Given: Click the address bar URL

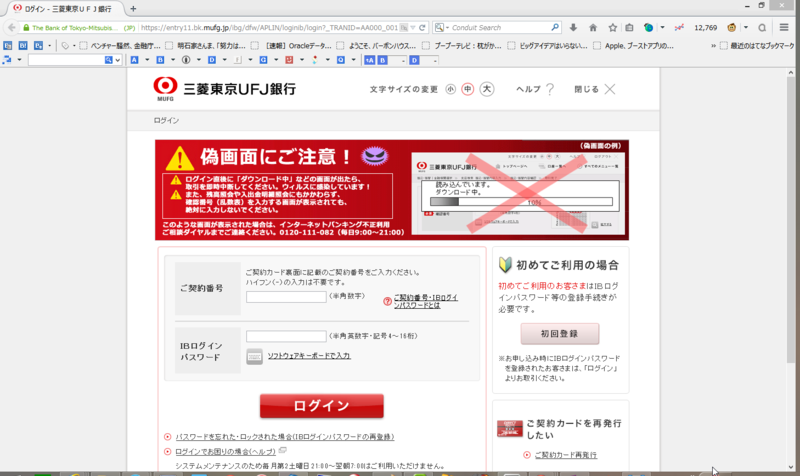Looking at the screenshot, I should click(269, 28).
